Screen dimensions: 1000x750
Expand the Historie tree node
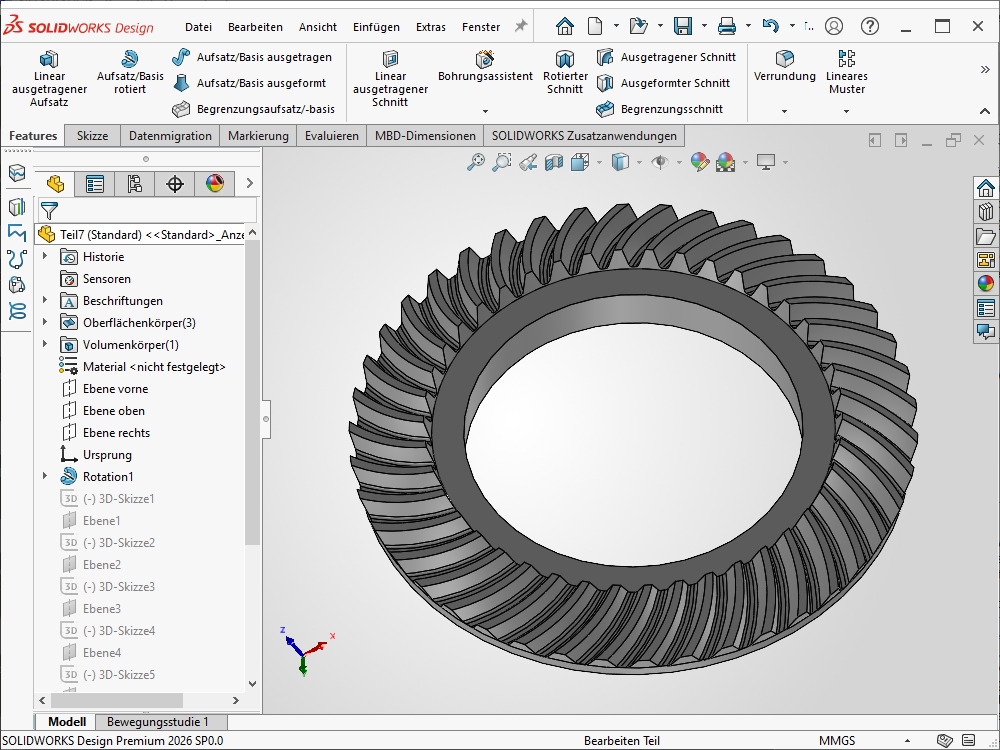[45, 257]
